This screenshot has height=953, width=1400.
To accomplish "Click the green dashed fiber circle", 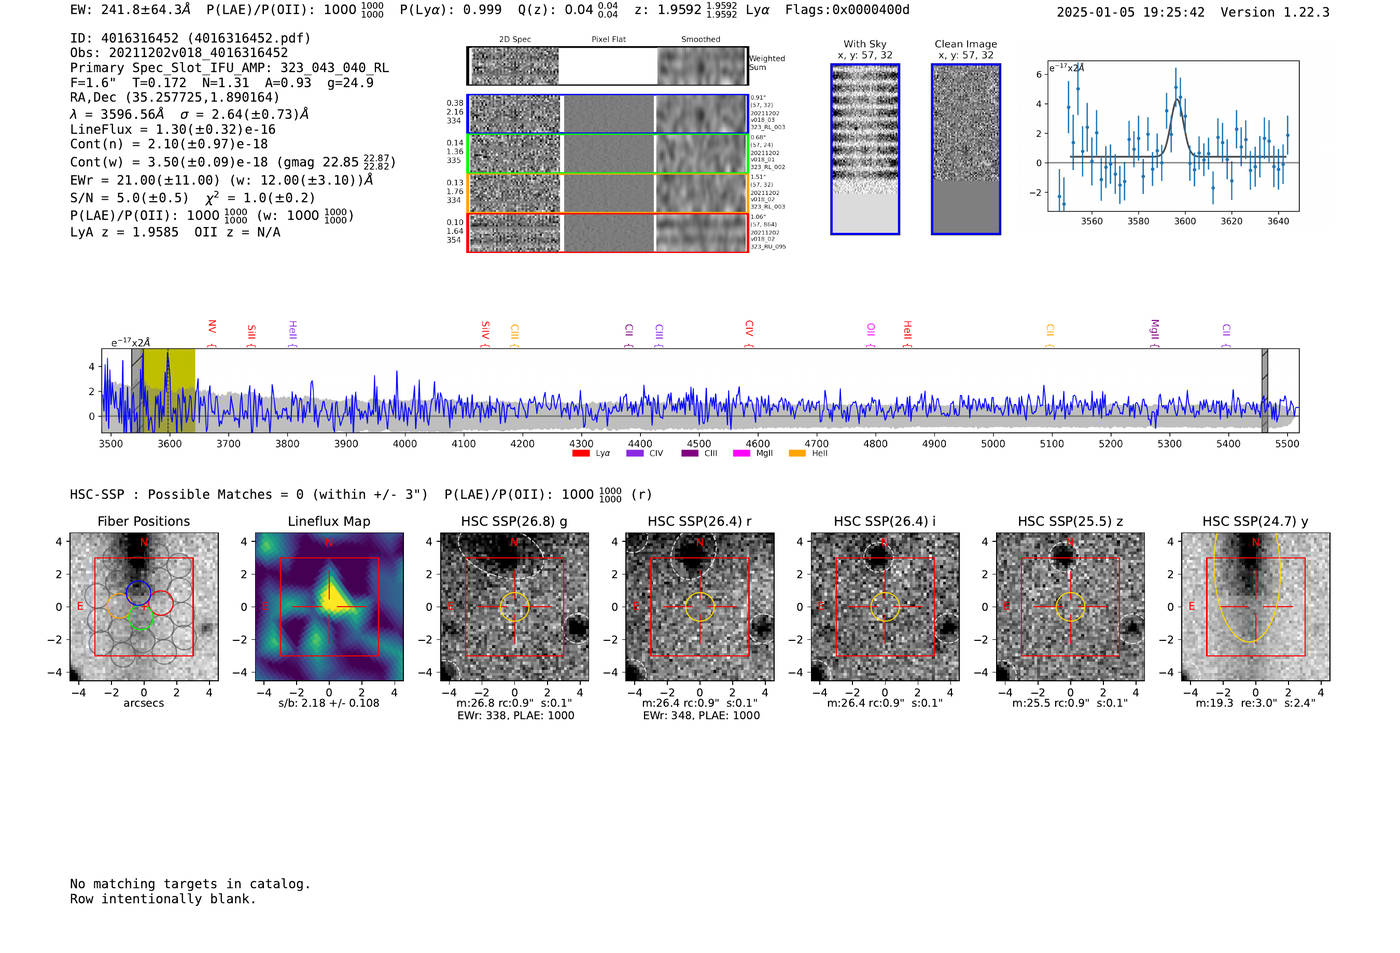I will [x=140, y=618].
